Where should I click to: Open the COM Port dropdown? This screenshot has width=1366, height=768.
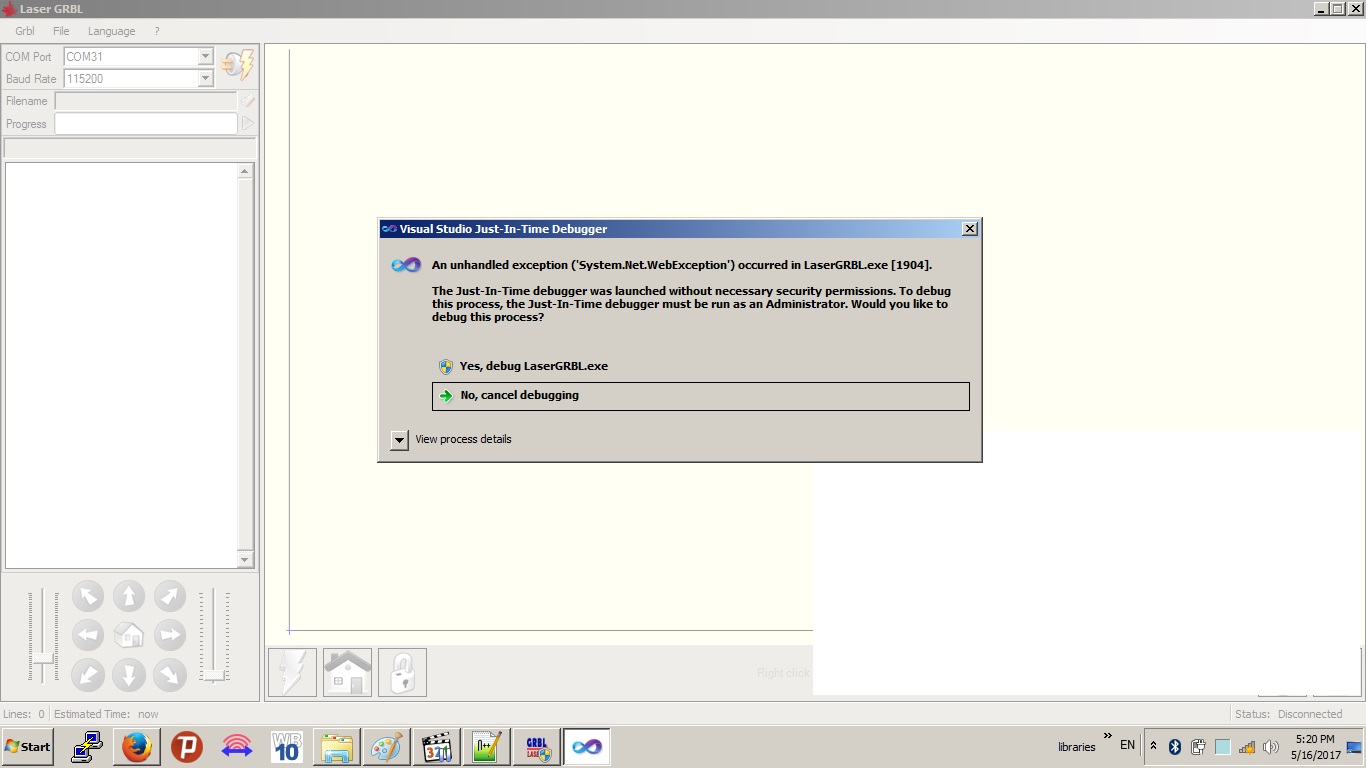205,57
